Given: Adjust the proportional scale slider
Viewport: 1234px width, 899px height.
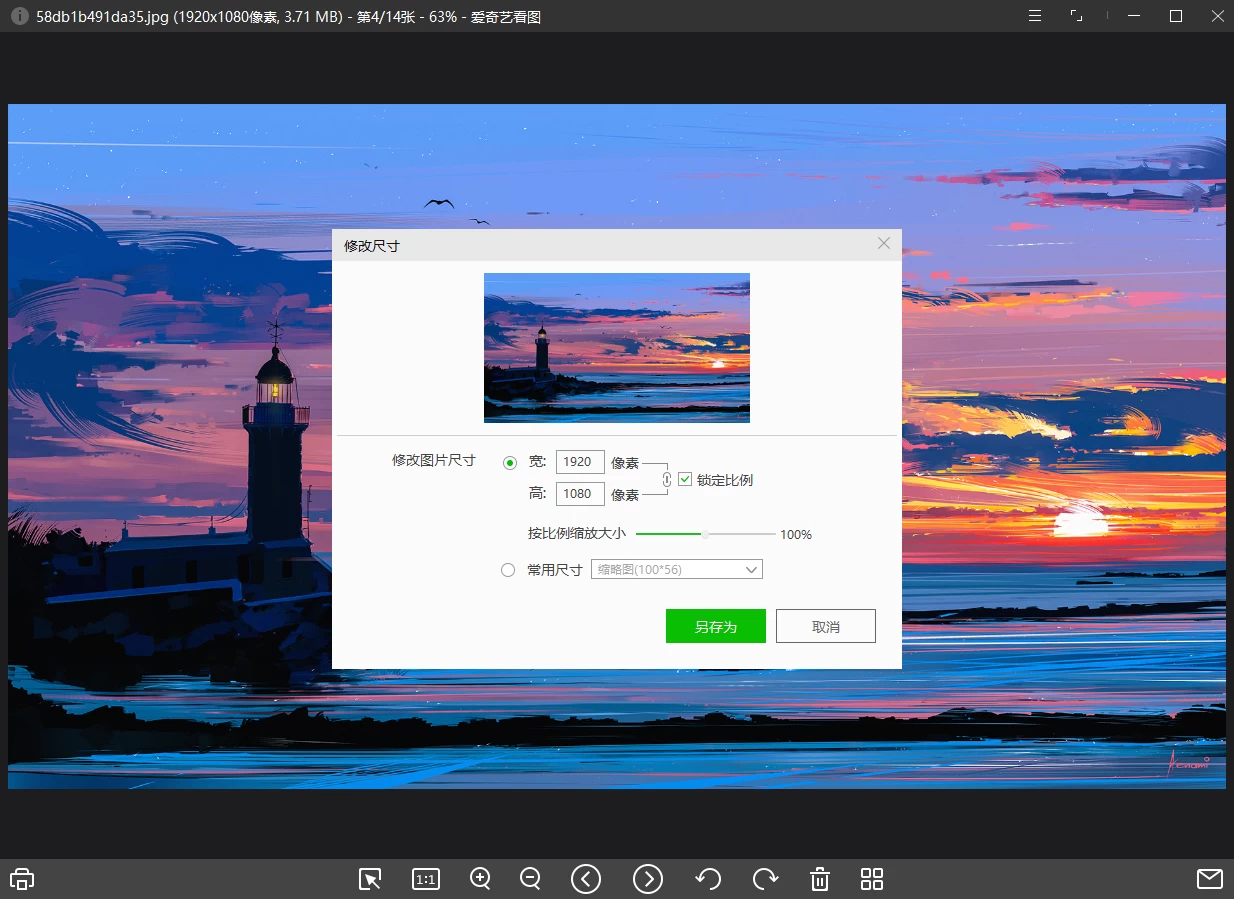Looking at the screenshot, I should (705, 534).
